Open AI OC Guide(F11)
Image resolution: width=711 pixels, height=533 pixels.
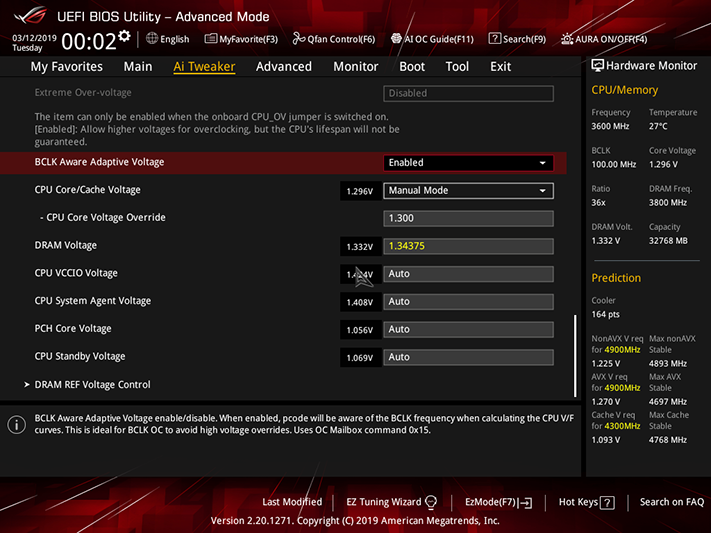tap(433, 39)
